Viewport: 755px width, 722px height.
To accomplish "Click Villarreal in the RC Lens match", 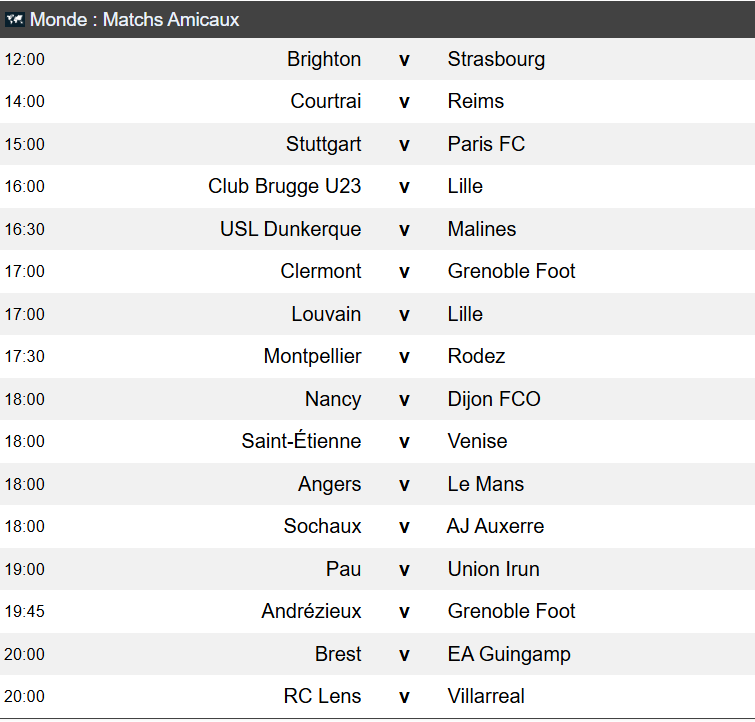I will coord(486,696).
